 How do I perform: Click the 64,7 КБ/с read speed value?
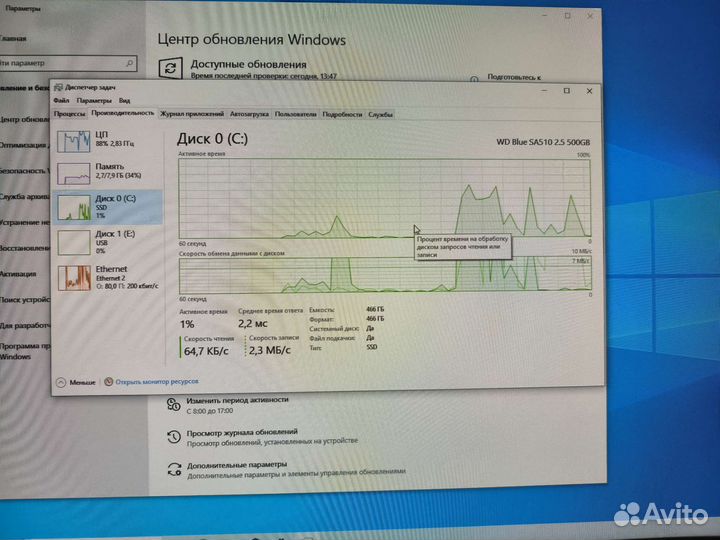click(206, 351)
